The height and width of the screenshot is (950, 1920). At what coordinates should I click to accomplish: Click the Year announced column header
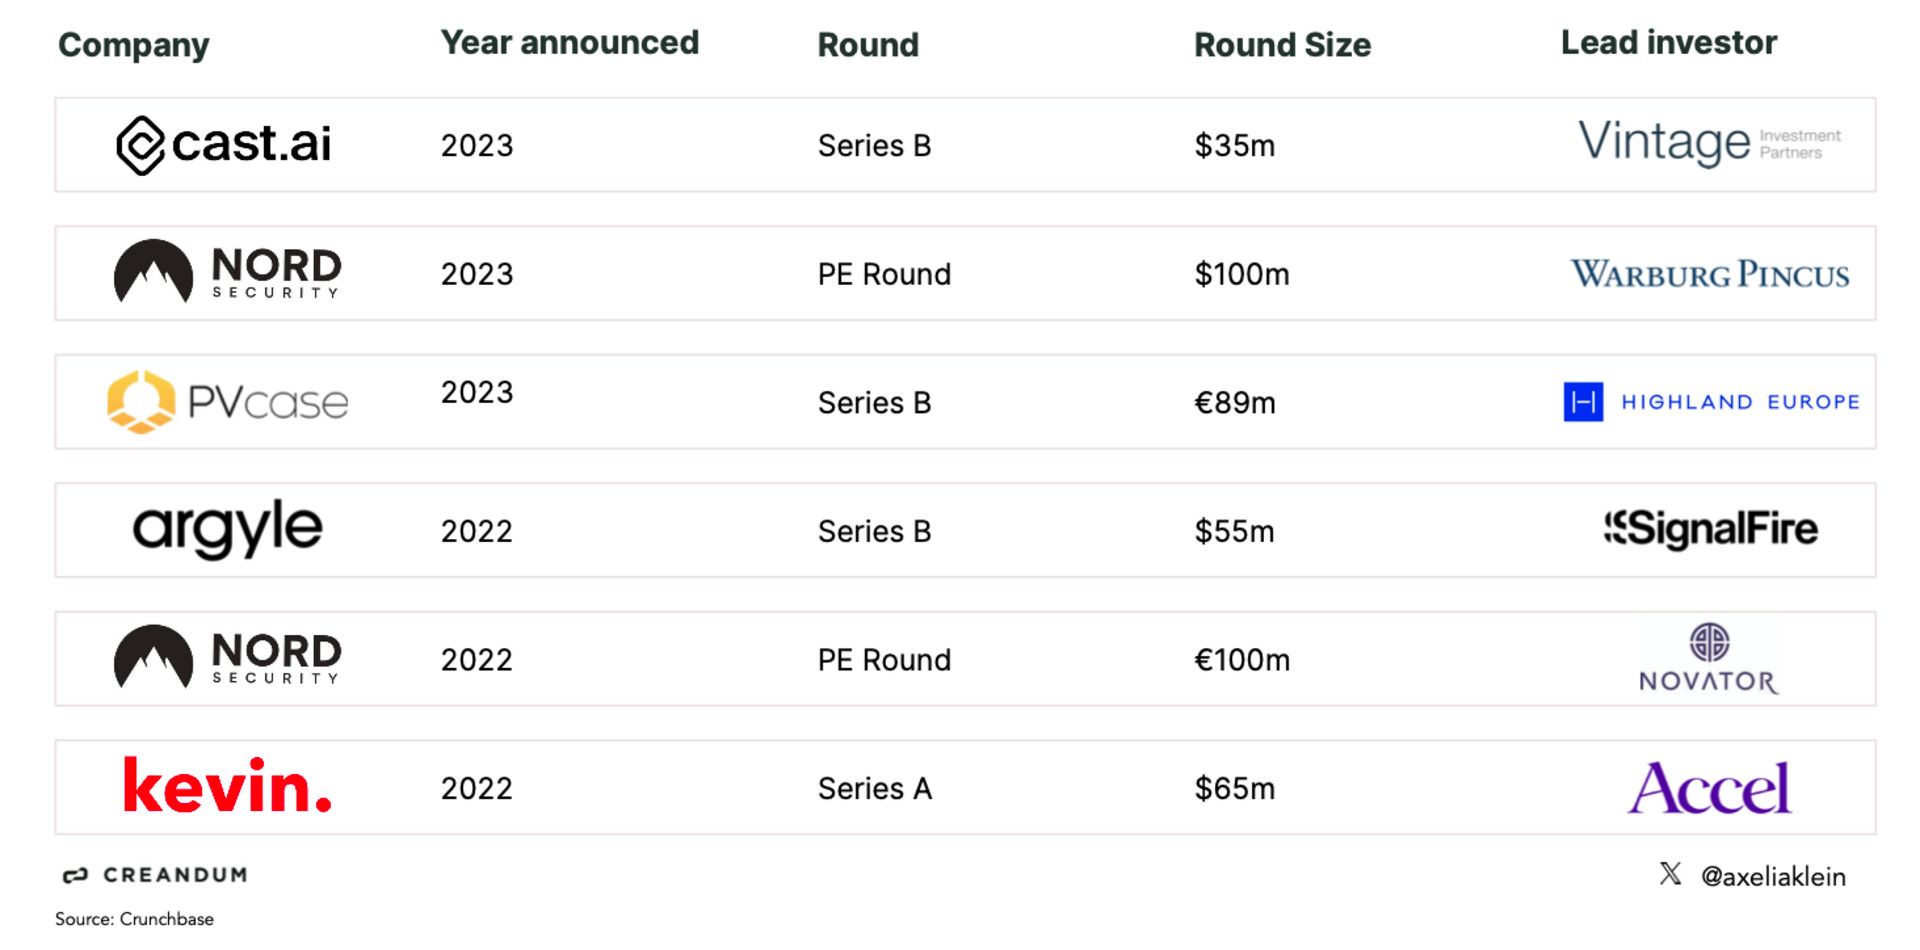[x=569, y=43]
